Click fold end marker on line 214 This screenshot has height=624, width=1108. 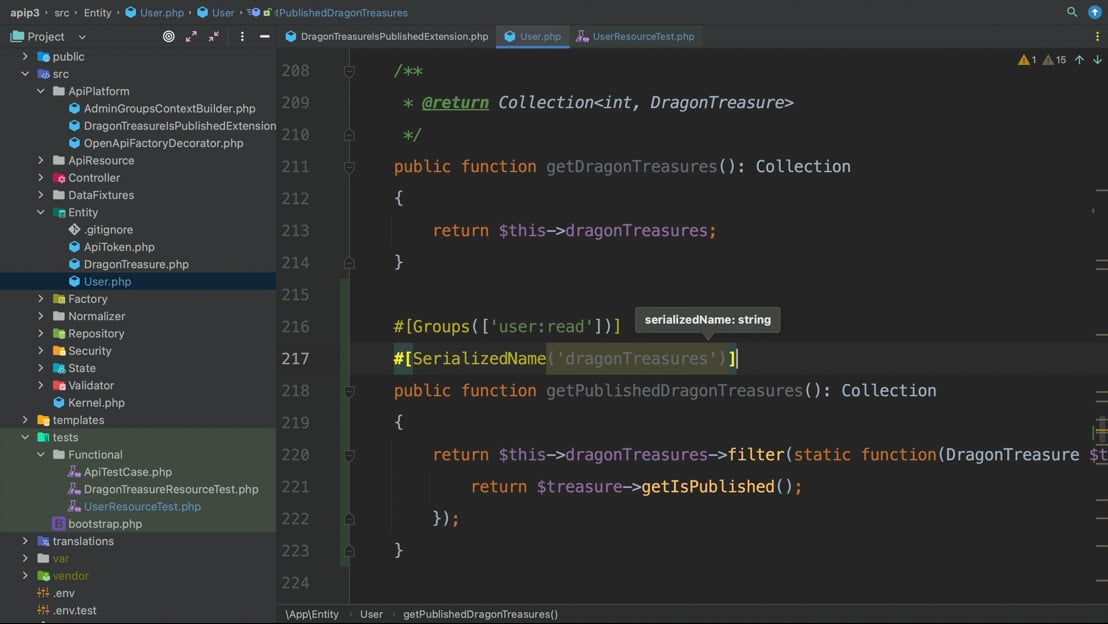[x=349, y=263]
